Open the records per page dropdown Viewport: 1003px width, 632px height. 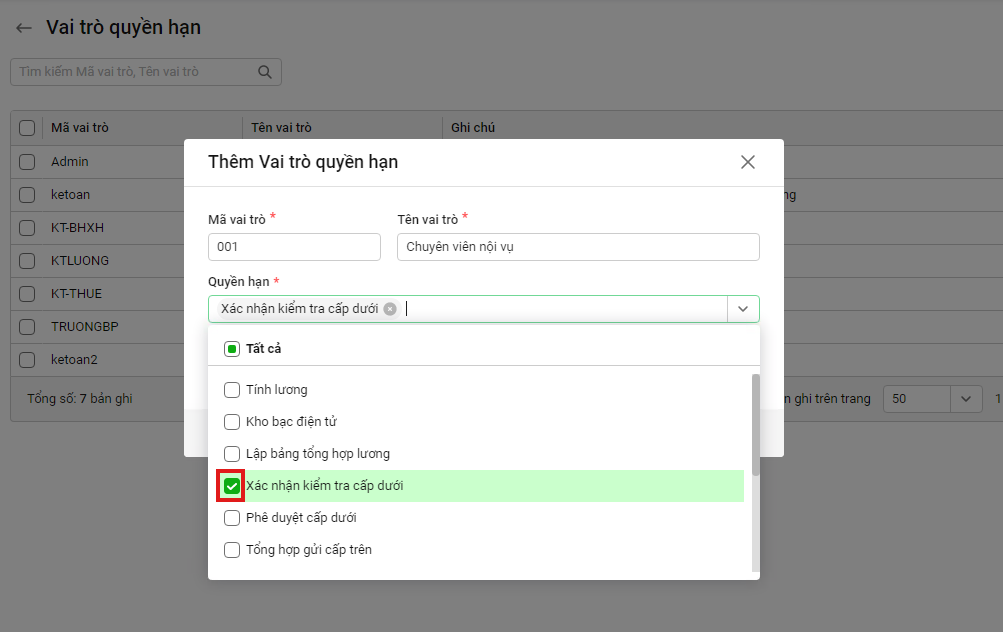[x=965, y=399]
